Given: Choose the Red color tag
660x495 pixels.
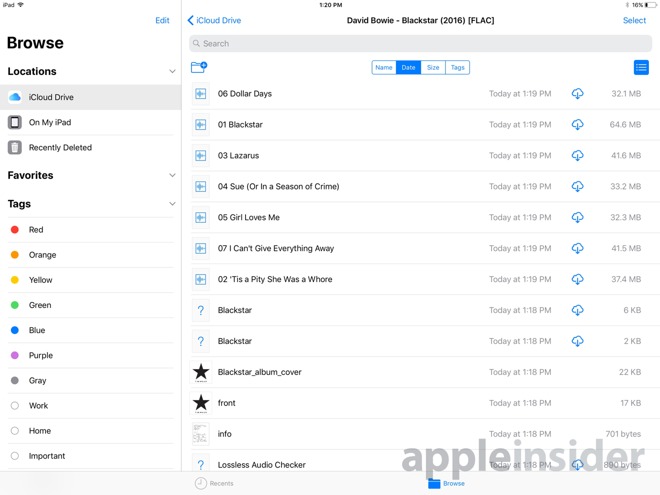Looking at the screenshot, I should 36,230.
